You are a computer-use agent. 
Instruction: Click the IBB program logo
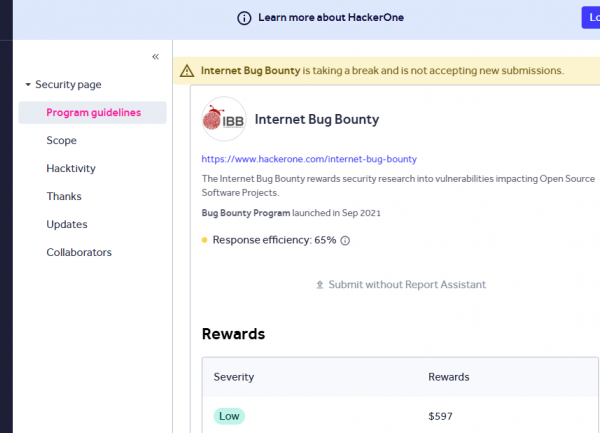(224, 119)
